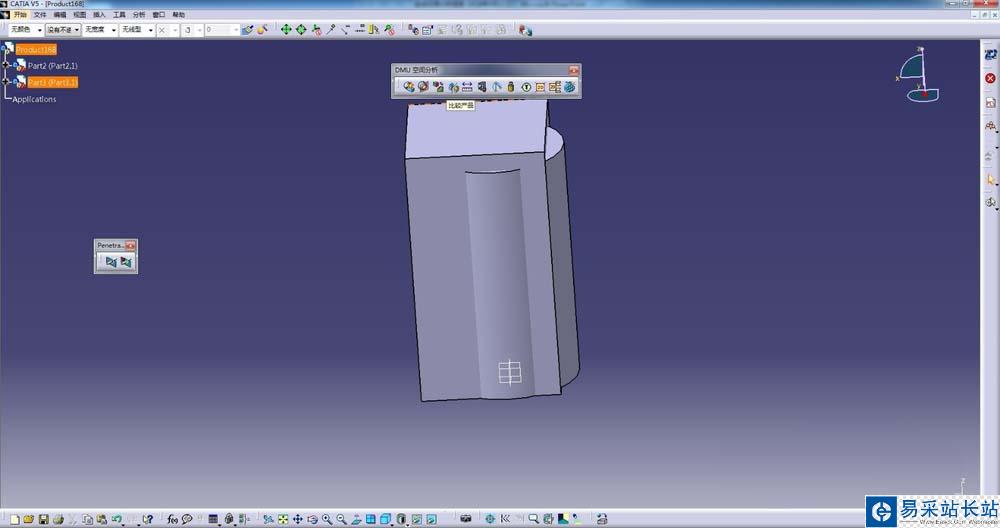The height and width of the screenshot is (528, 1000).
Task: Click the isometric view cube icon
Action: [385, 520]
